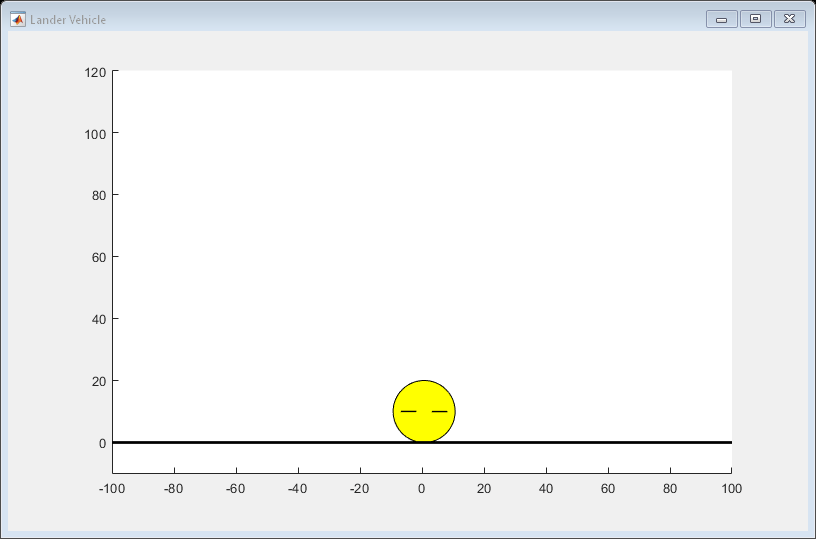Click the x-axis tick label 80
This screenshot has width=816, height=539.
pyautogui.click(x=670, y=489)
